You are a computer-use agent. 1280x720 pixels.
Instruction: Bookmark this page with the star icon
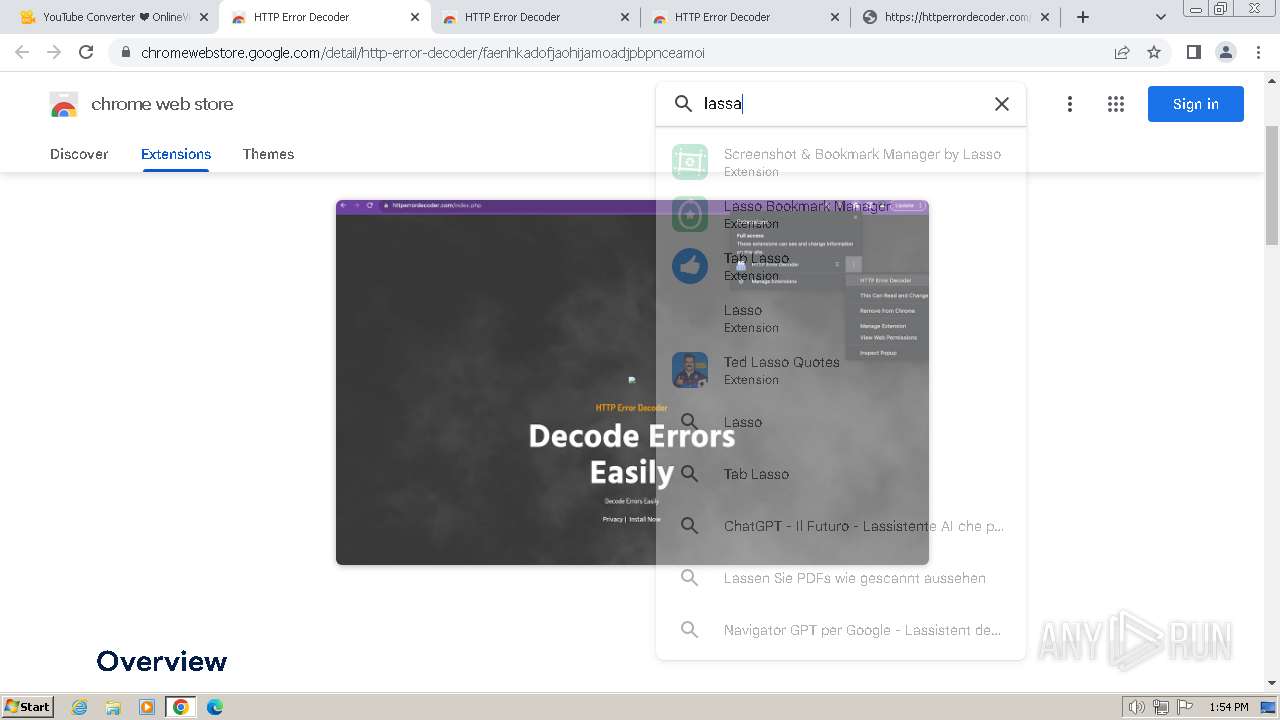1154,52
